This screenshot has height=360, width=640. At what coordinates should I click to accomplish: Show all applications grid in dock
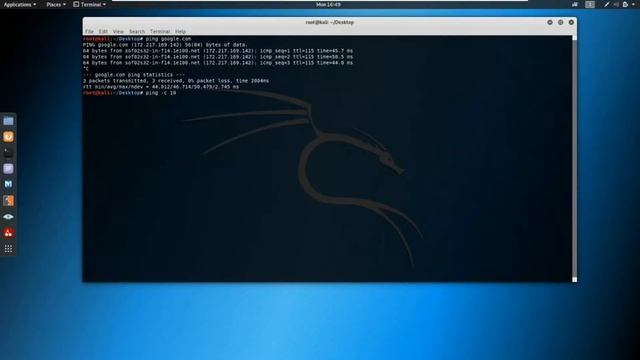click(x=8, y=249)
